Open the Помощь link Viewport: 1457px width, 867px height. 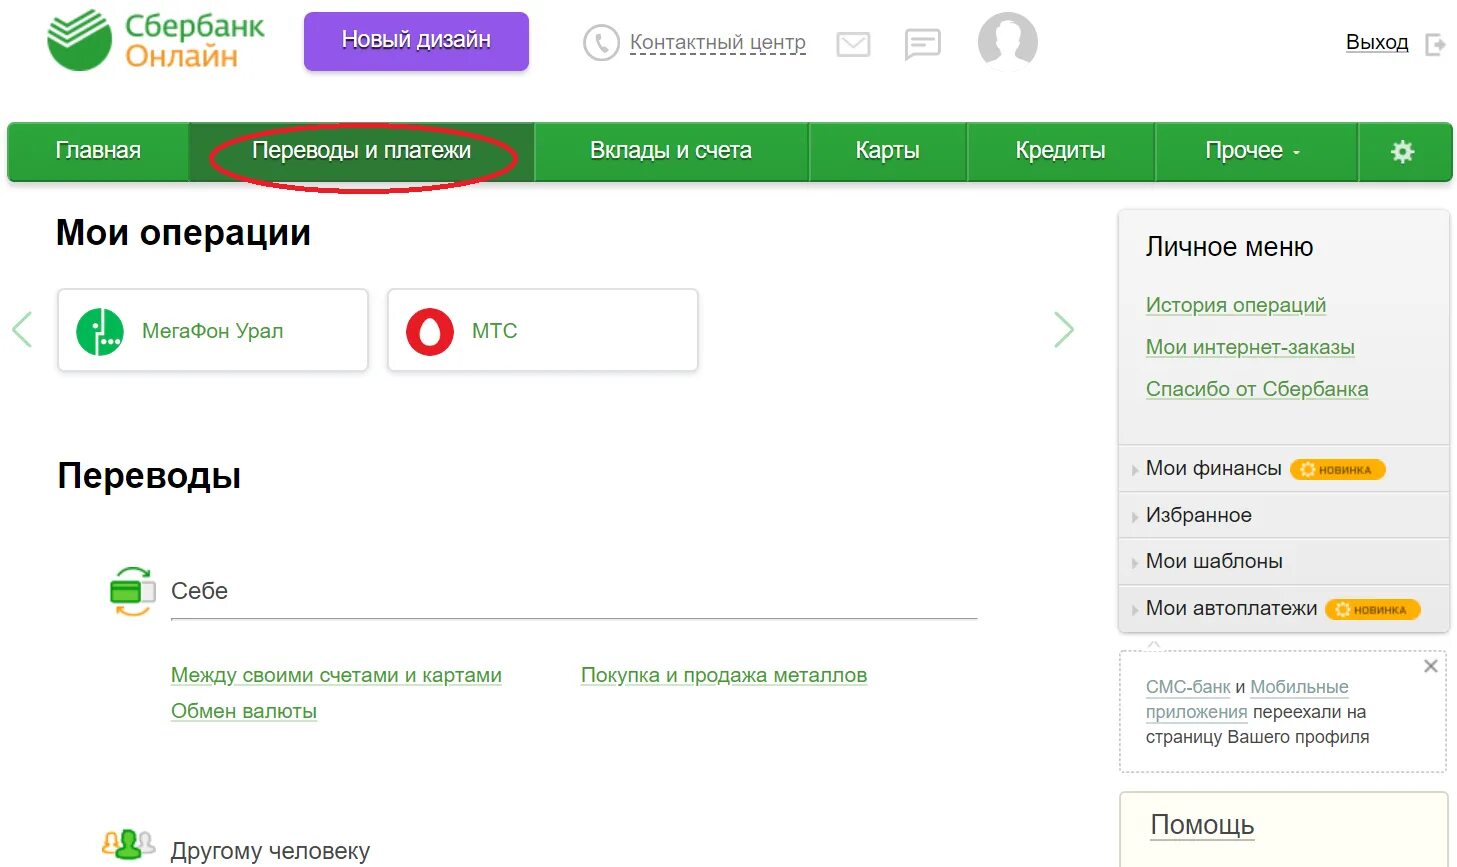1202,825
